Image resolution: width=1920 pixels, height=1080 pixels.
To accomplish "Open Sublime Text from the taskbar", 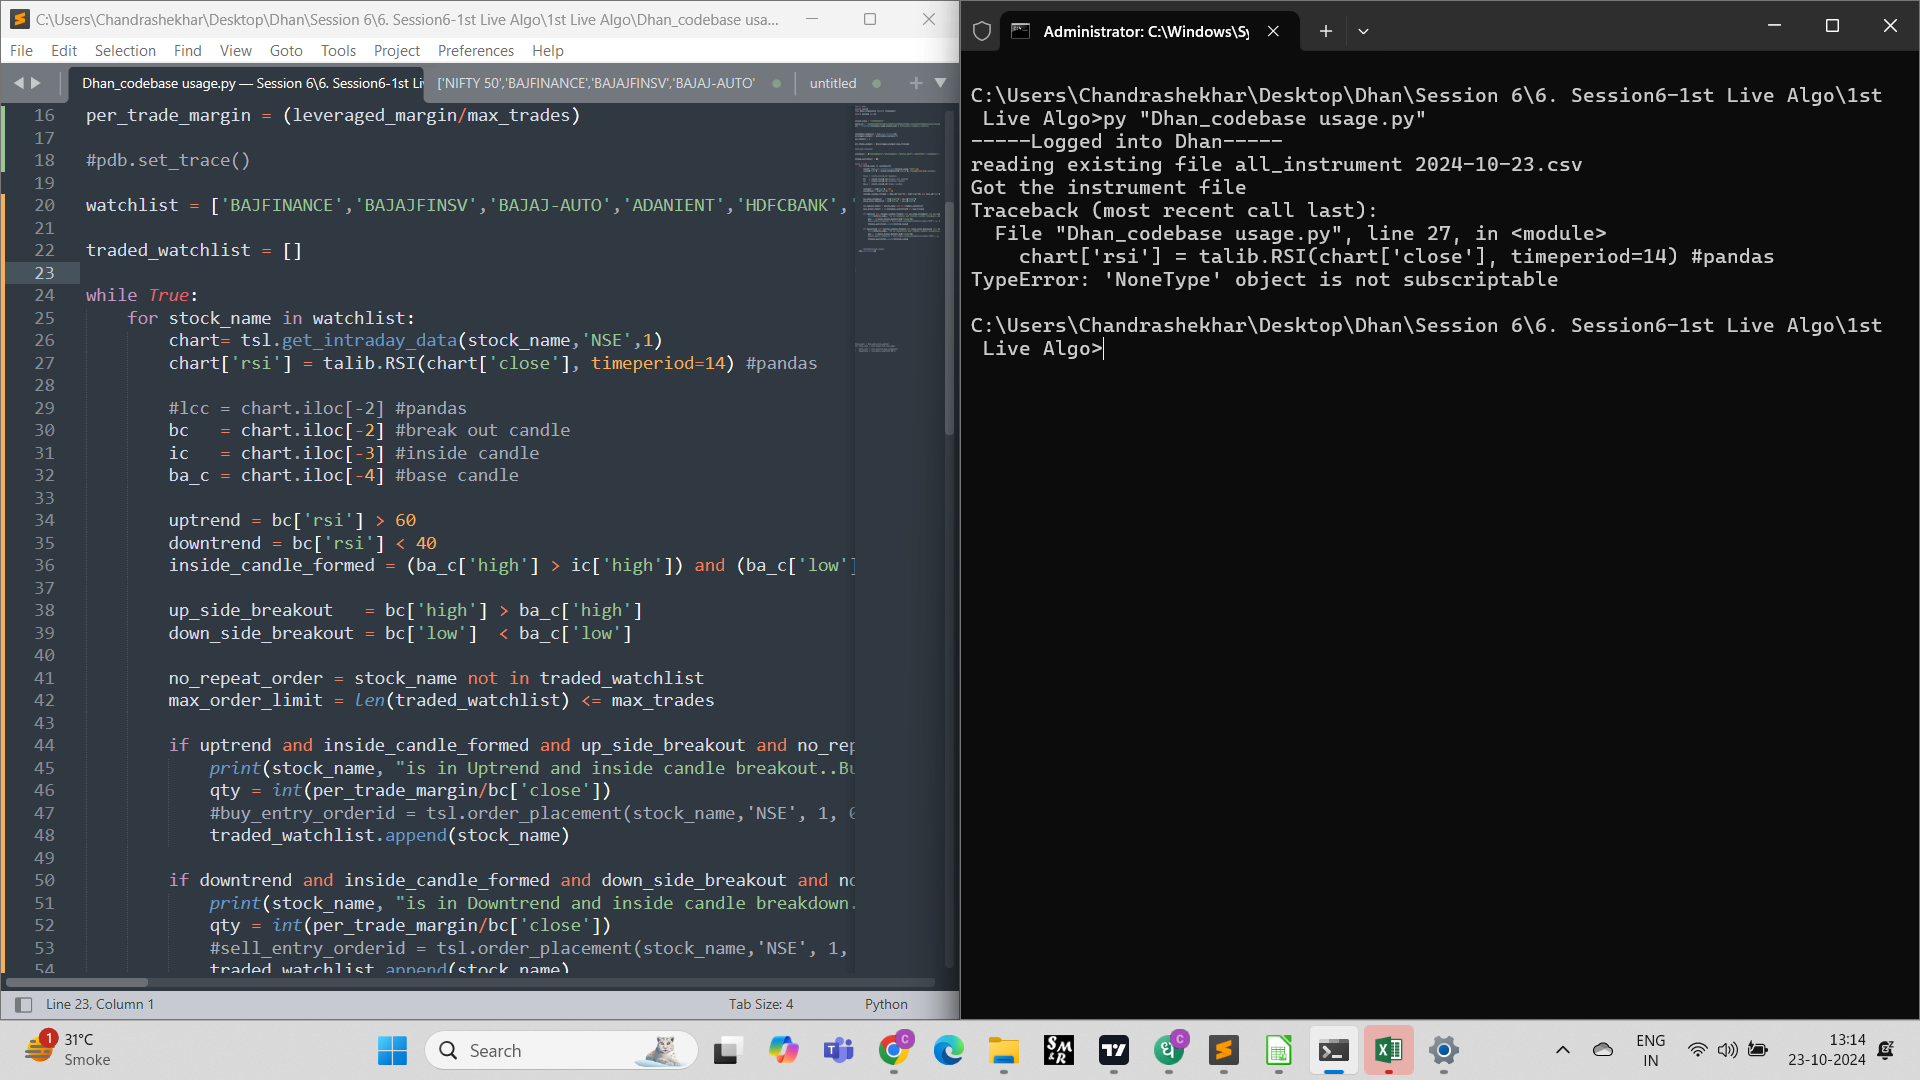I will 1223,1050.
